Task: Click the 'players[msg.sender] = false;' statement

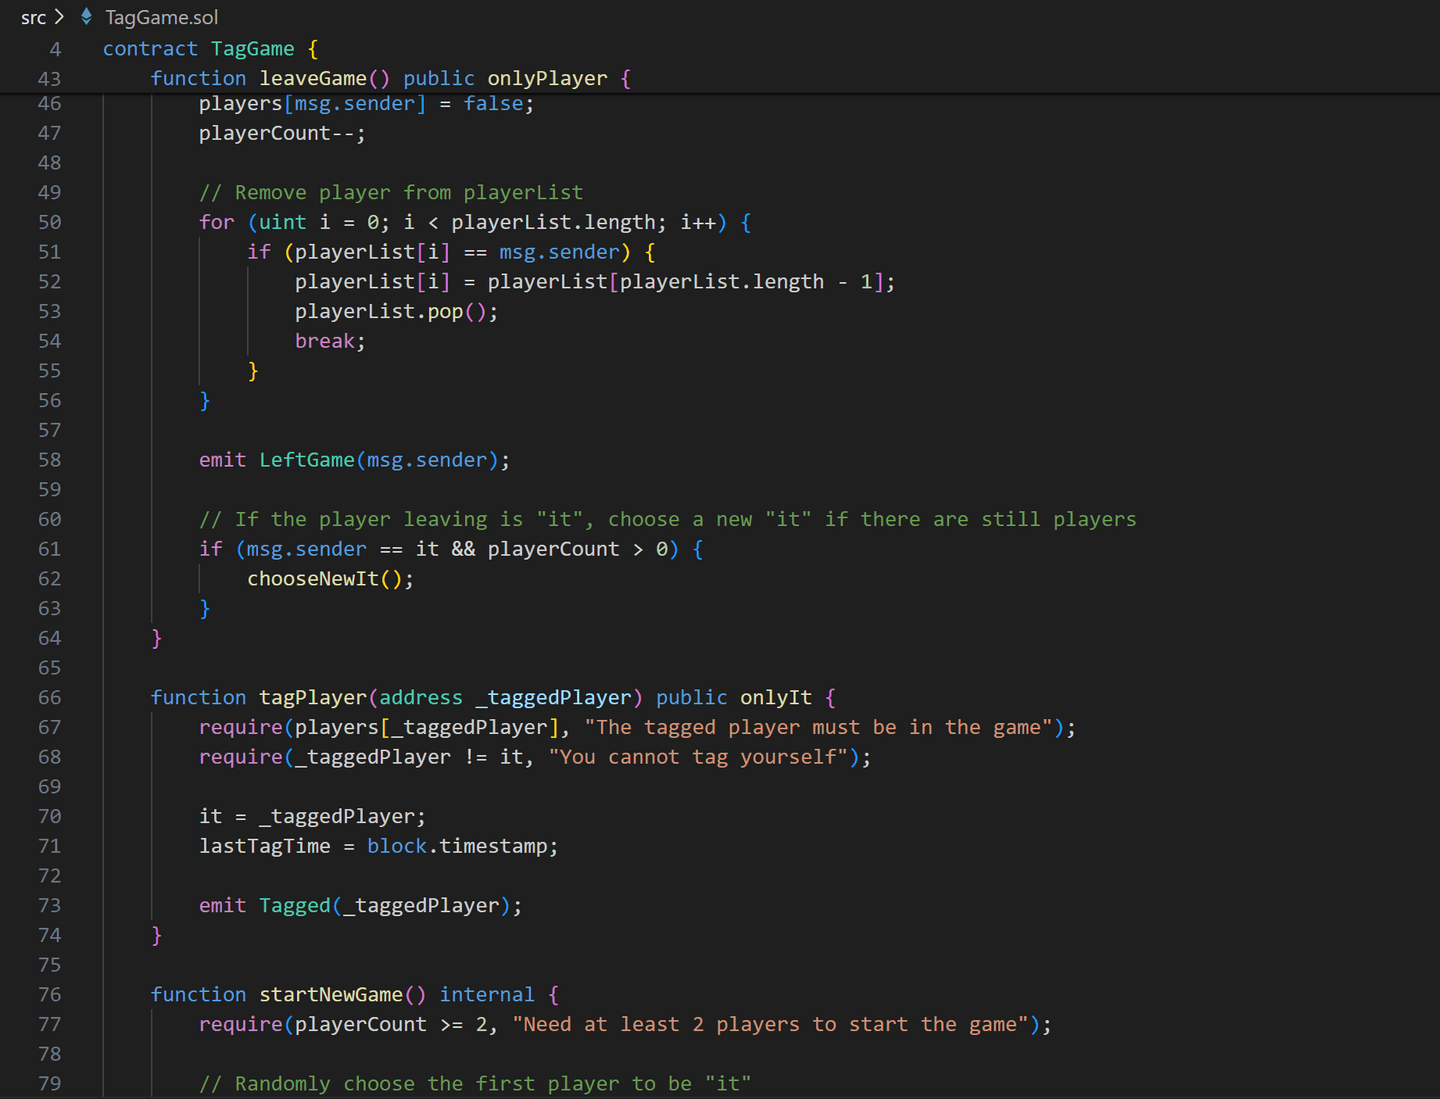Action: click(366, 104)
